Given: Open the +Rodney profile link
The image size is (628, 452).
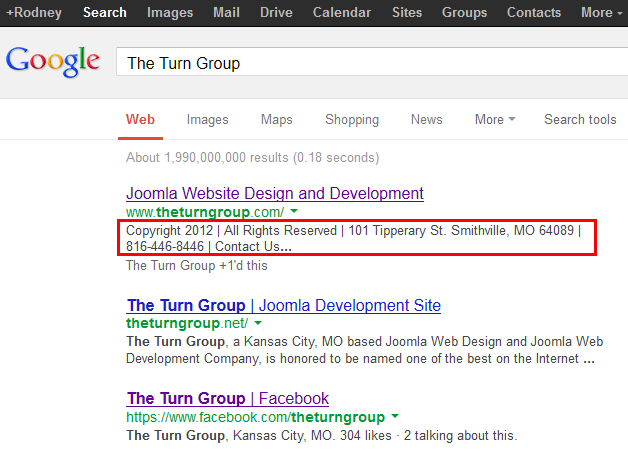Looking at the screenshot, I should click(x=34, y=12).
